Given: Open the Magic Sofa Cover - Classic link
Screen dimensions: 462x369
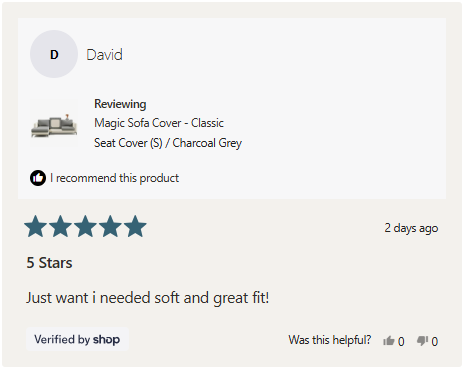Looking at the screenshot, I should 159,123.
